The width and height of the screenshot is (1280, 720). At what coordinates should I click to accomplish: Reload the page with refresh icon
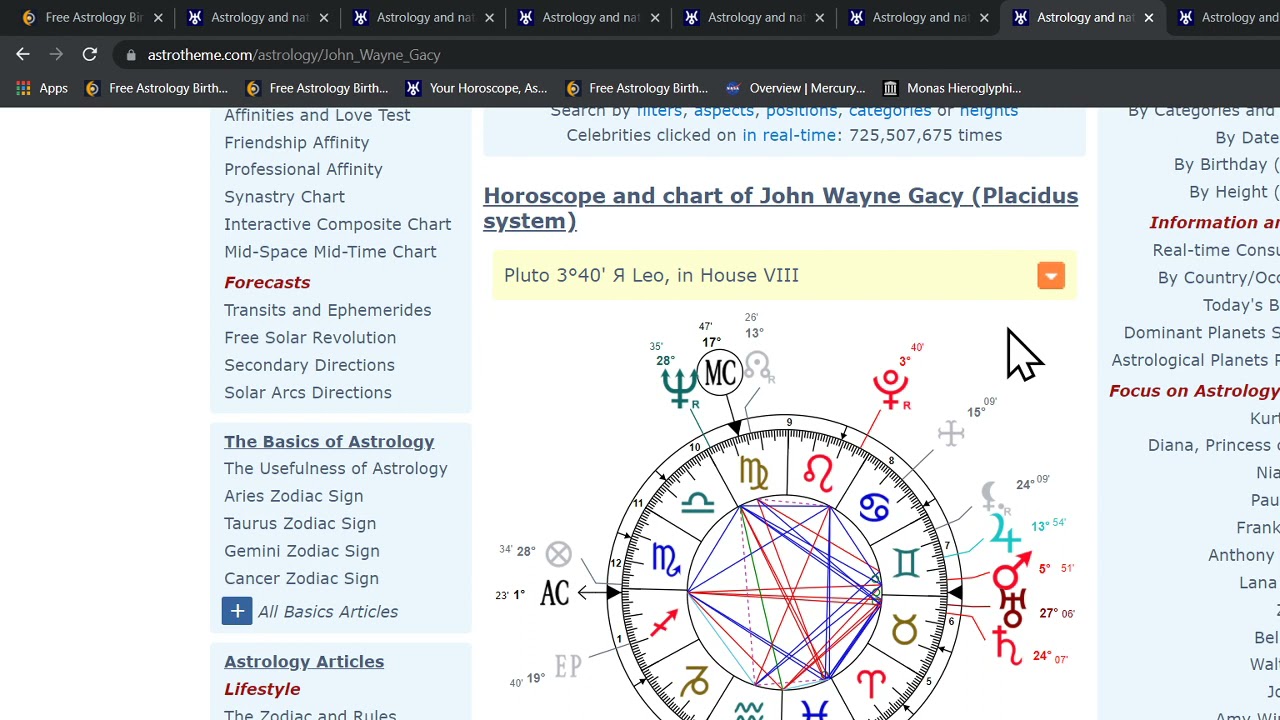point(90,55)
